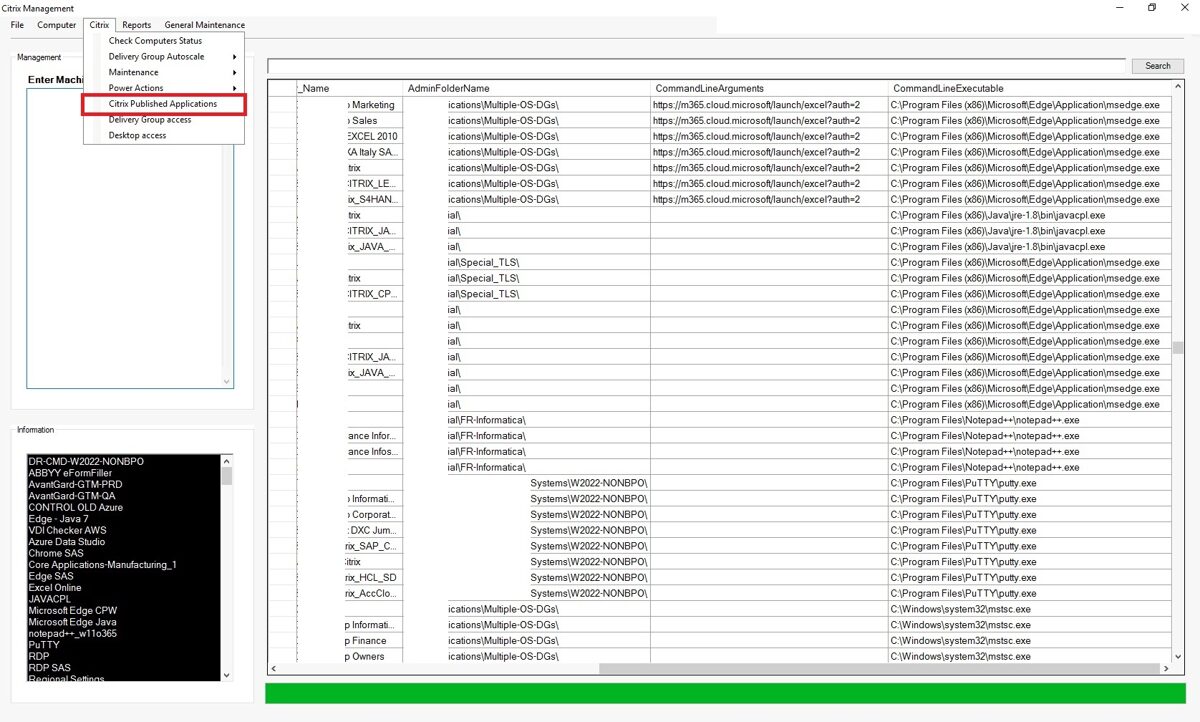
Task: Click the table's scroll-up arrow
Action: click(x=1178, y=87)
